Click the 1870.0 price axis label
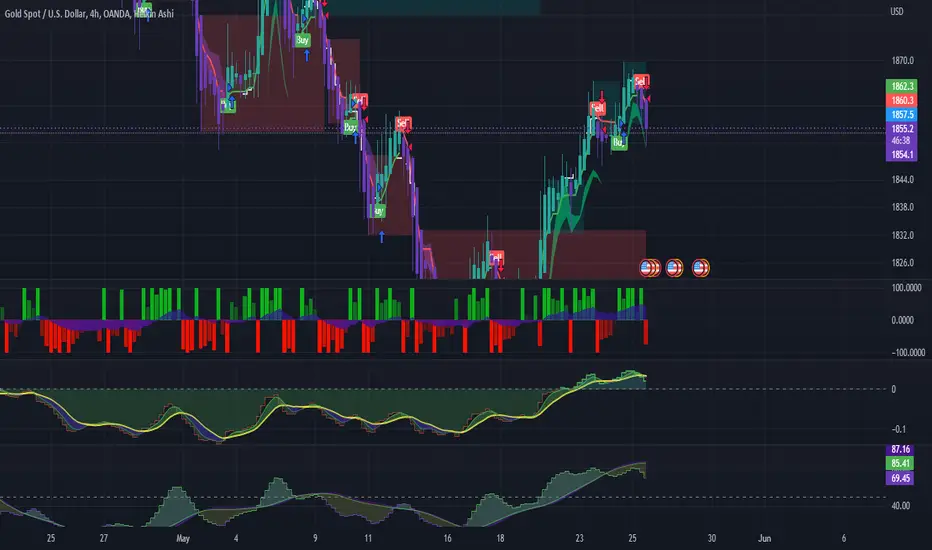This screenshot has width=932, height=550. tap(902, 61)
